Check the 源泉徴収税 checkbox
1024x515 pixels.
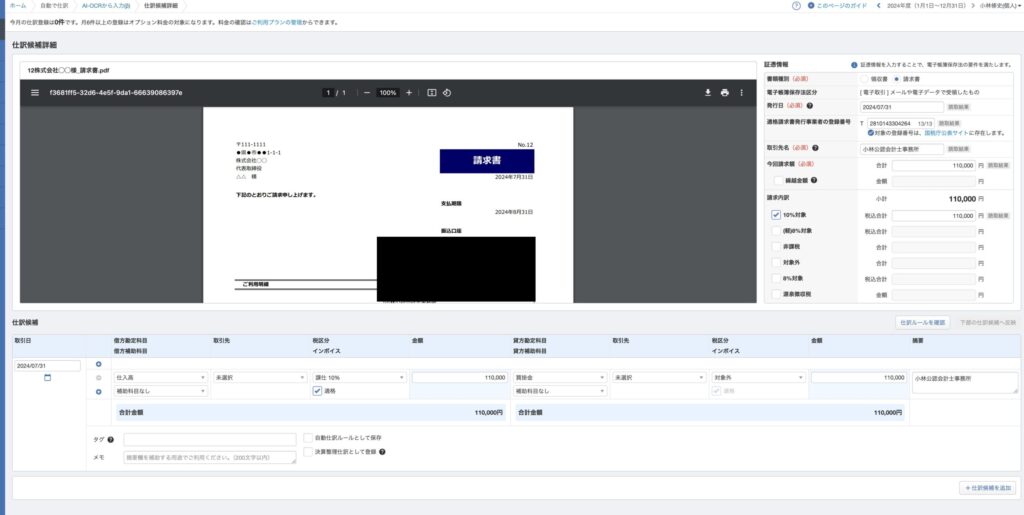coord(776,295)
